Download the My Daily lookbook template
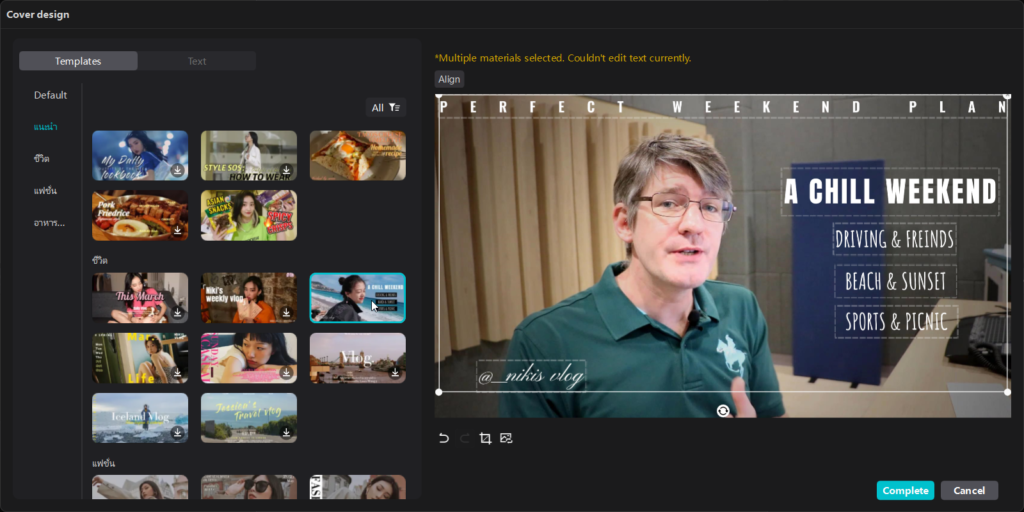 (177, 170)
